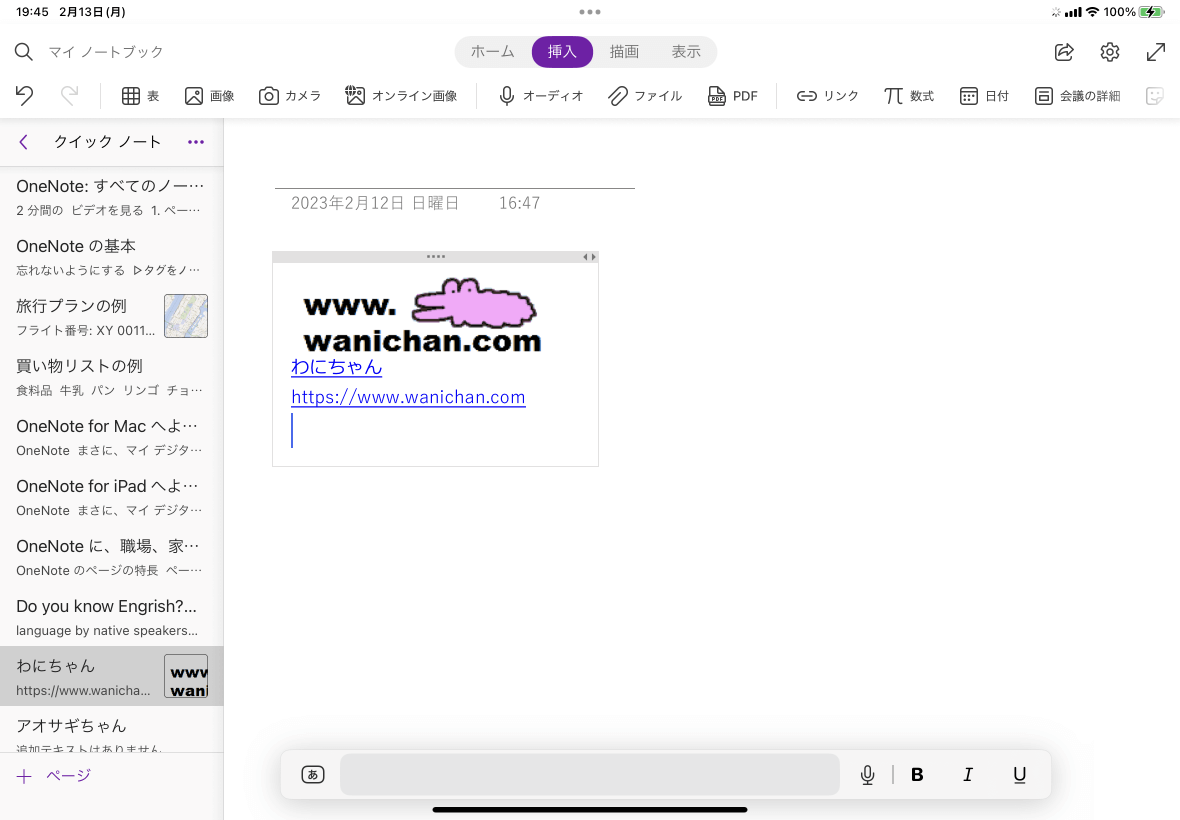Open the OneNote に、職場、家… page
The image size is (1180, 820).
(x=111, y=557)
